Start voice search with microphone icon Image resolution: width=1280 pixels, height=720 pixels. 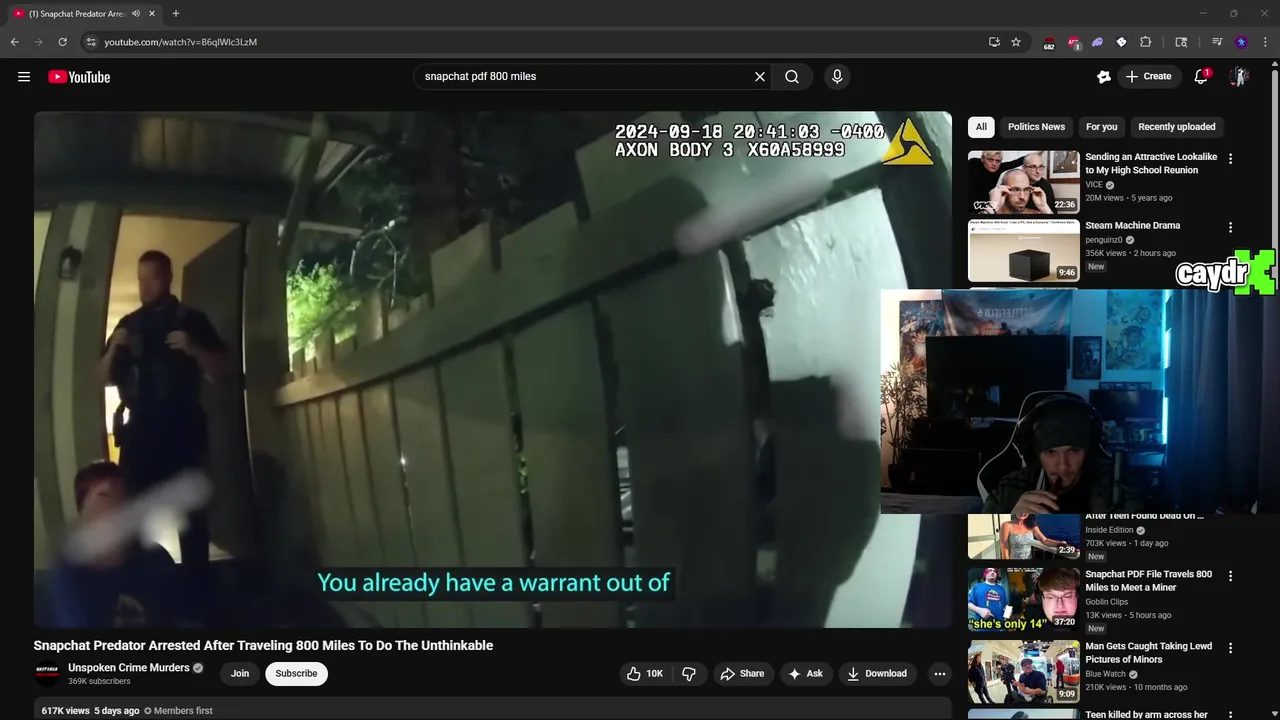click(837, 77)
